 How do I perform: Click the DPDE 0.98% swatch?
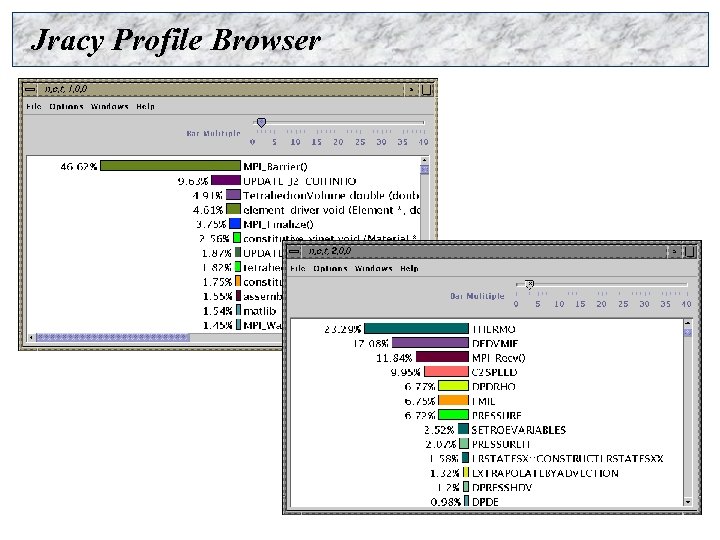click(x=467, y=501)
